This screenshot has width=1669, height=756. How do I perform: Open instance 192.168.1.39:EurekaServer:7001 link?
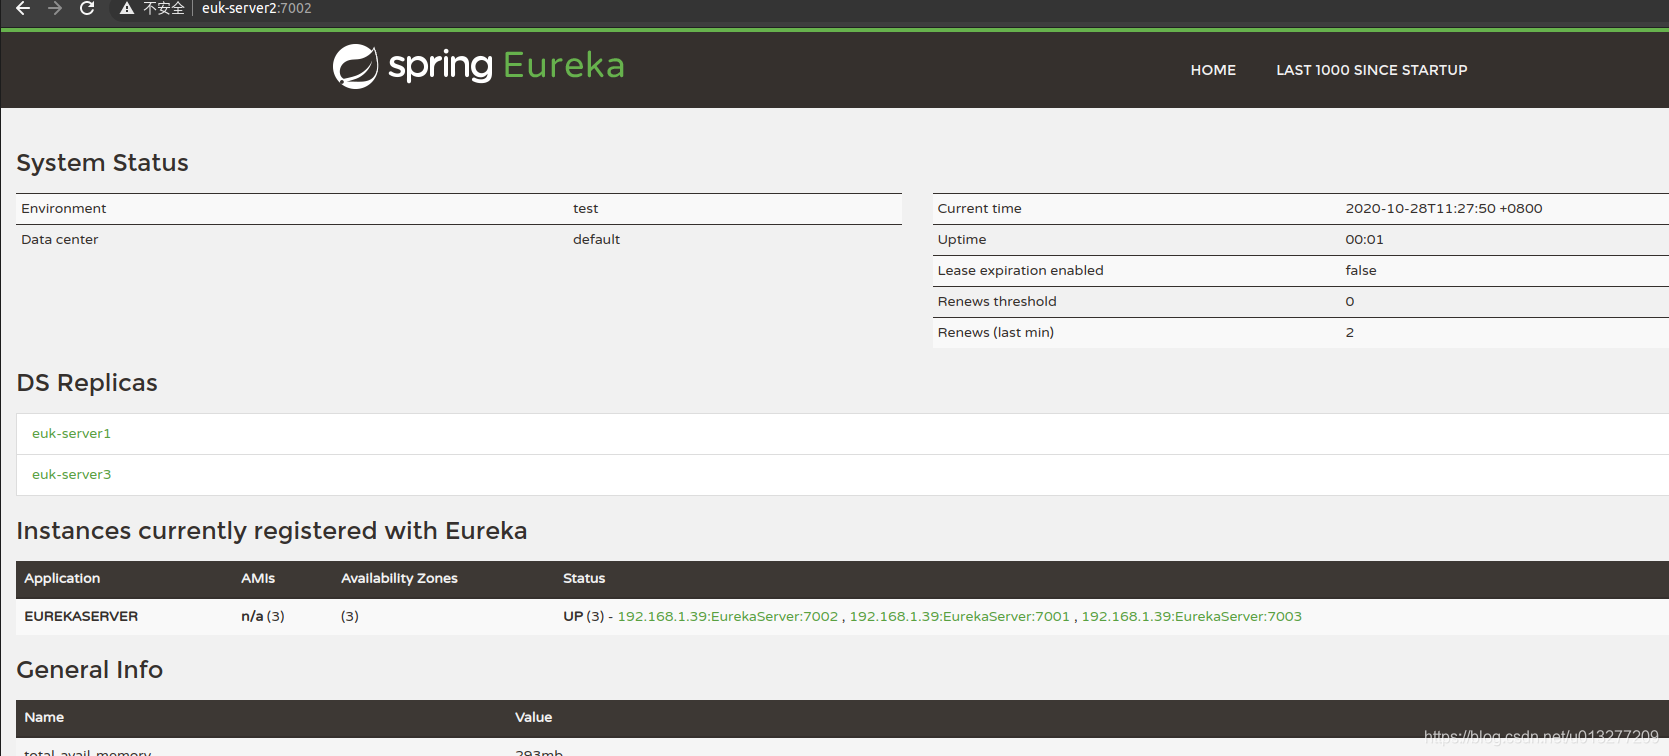click(x=959, y=616)
